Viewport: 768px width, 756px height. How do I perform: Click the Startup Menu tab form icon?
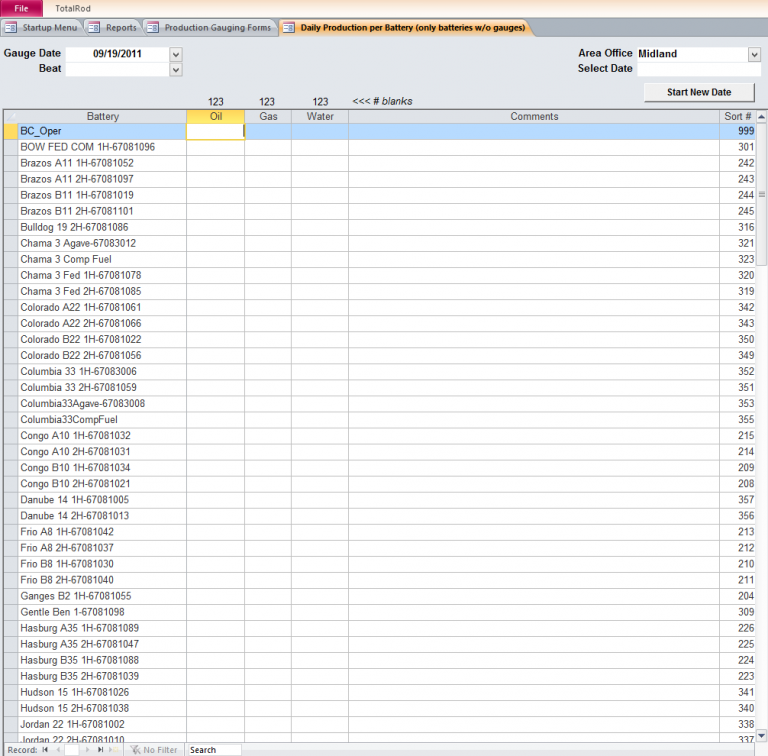(x=12, y=28)
